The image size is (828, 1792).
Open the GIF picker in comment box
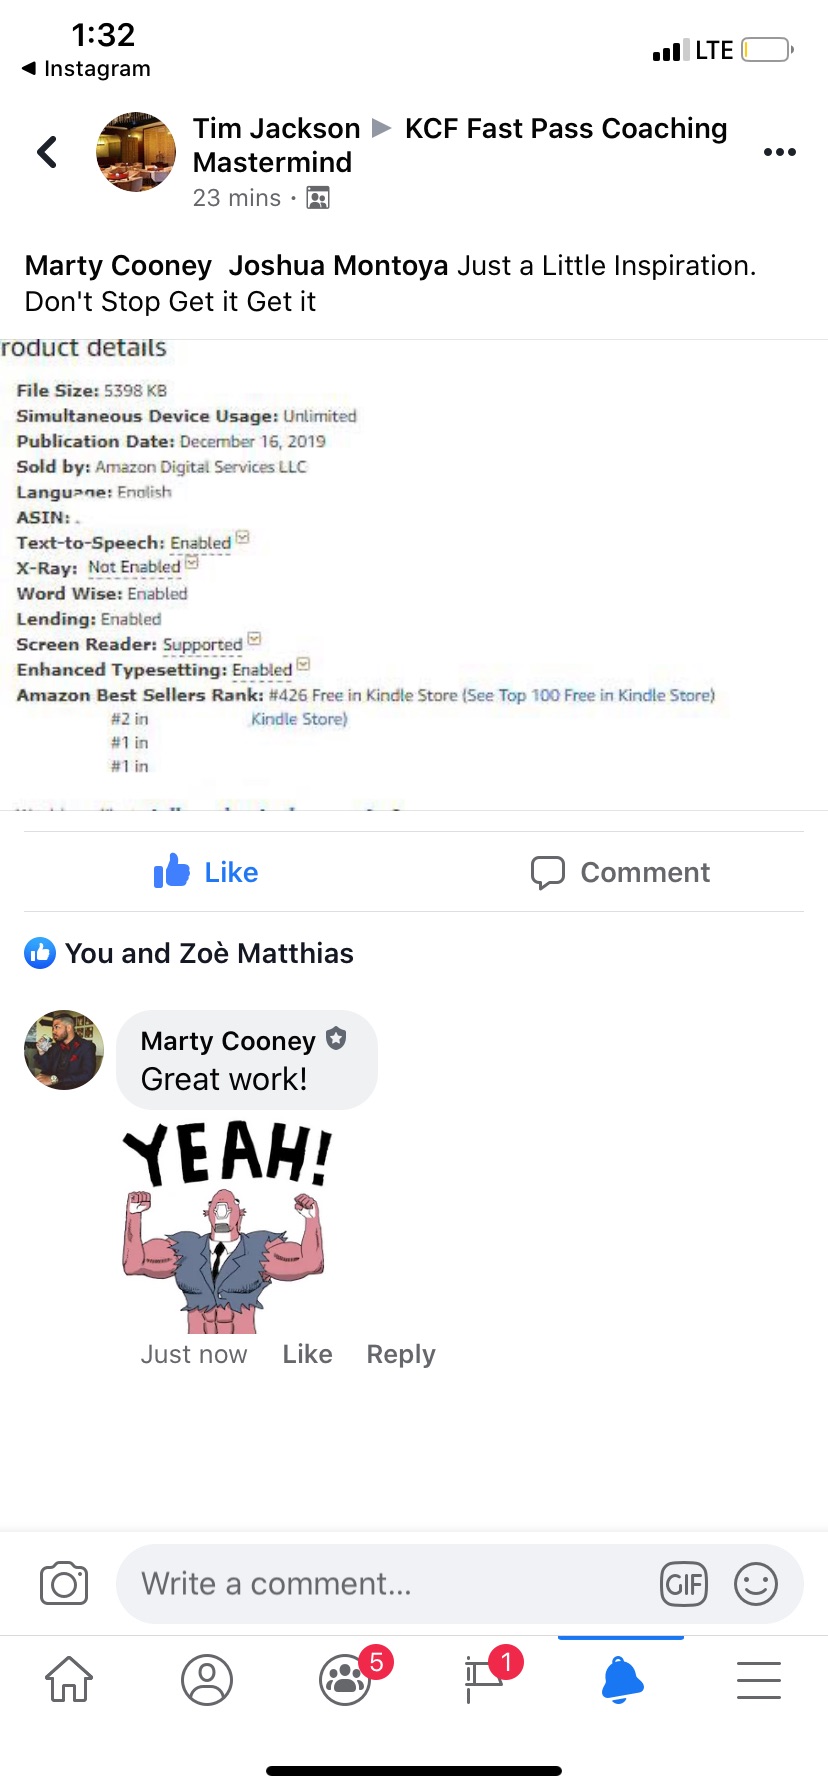coord(684,1584)
